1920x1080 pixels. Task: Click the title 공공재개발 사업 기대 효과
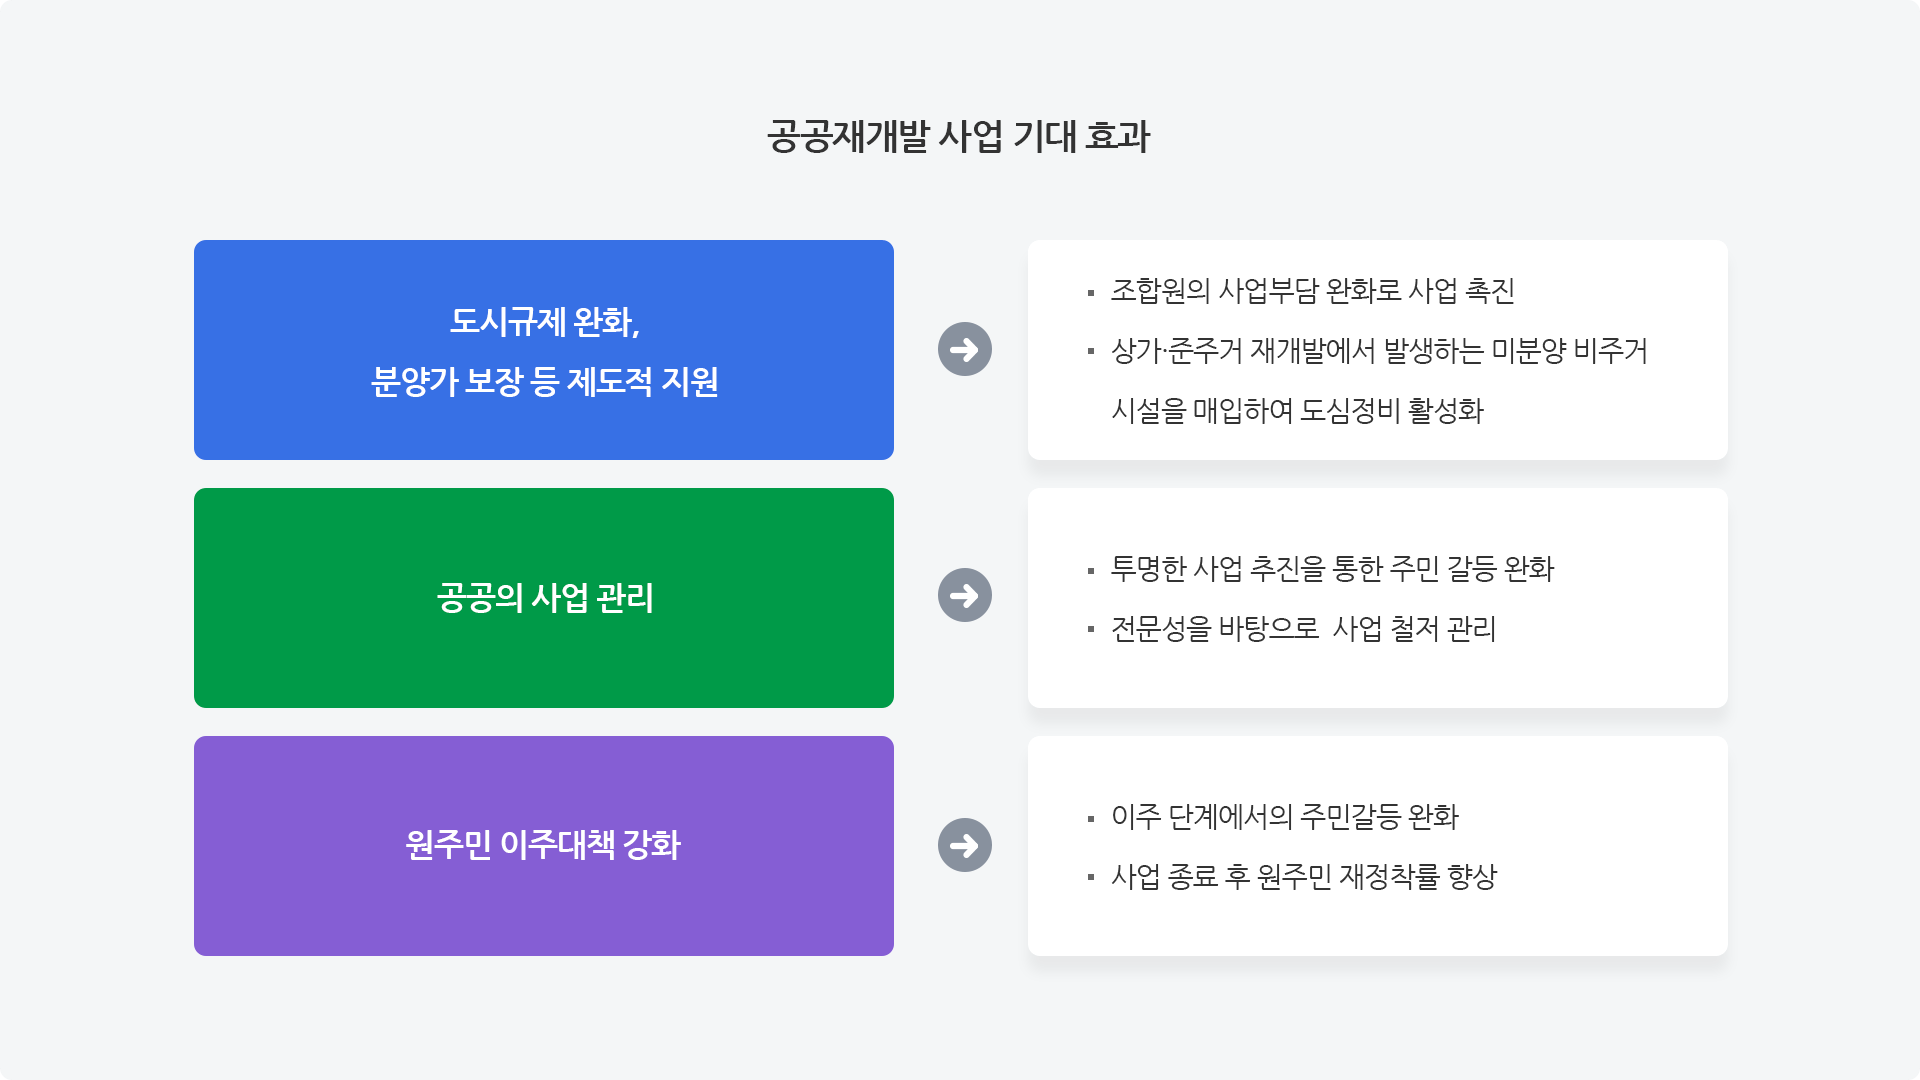click(x=959, y=136)
